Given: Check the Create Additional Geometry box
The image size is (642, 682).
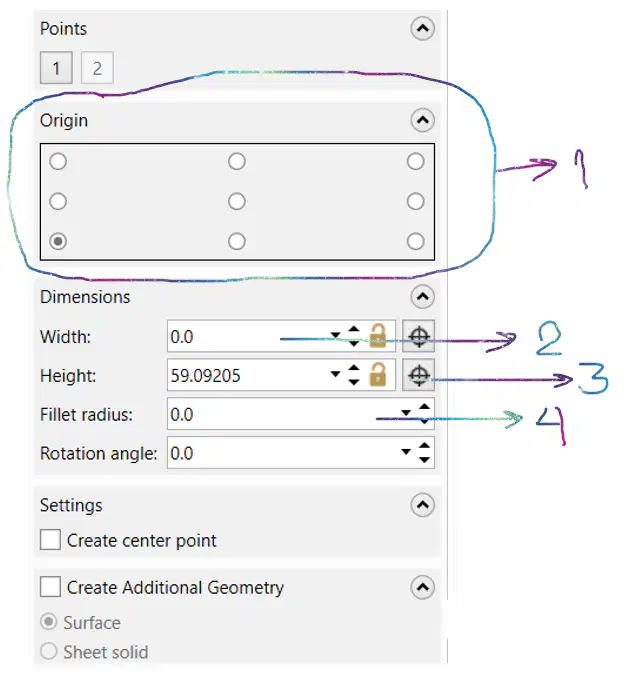Looking at the screenshot, I should click(x=50, y=587).
